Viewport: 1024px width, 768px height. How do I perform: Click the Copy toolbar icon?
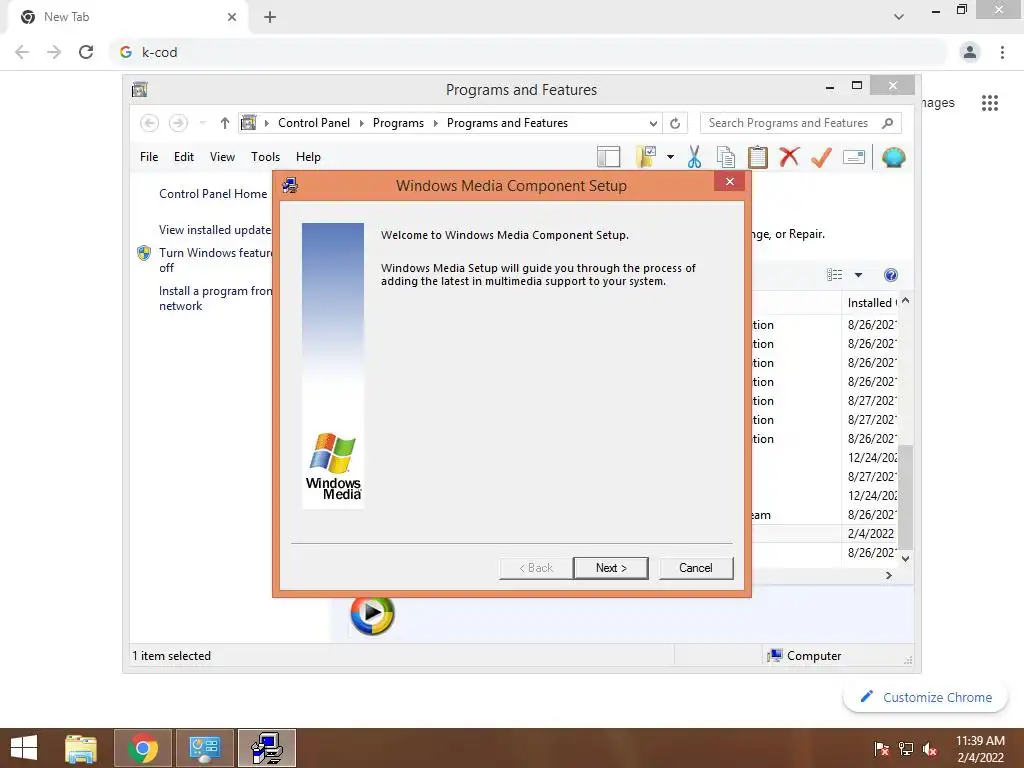pos(726,157)
